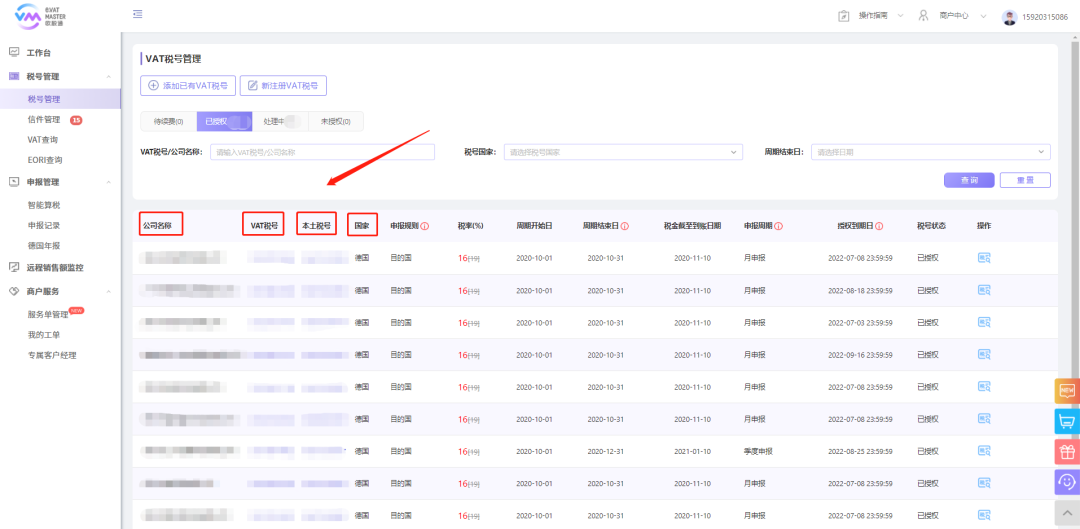
Task: Click the 新注册VAT税号 button
Action: [x=283, y=85]
